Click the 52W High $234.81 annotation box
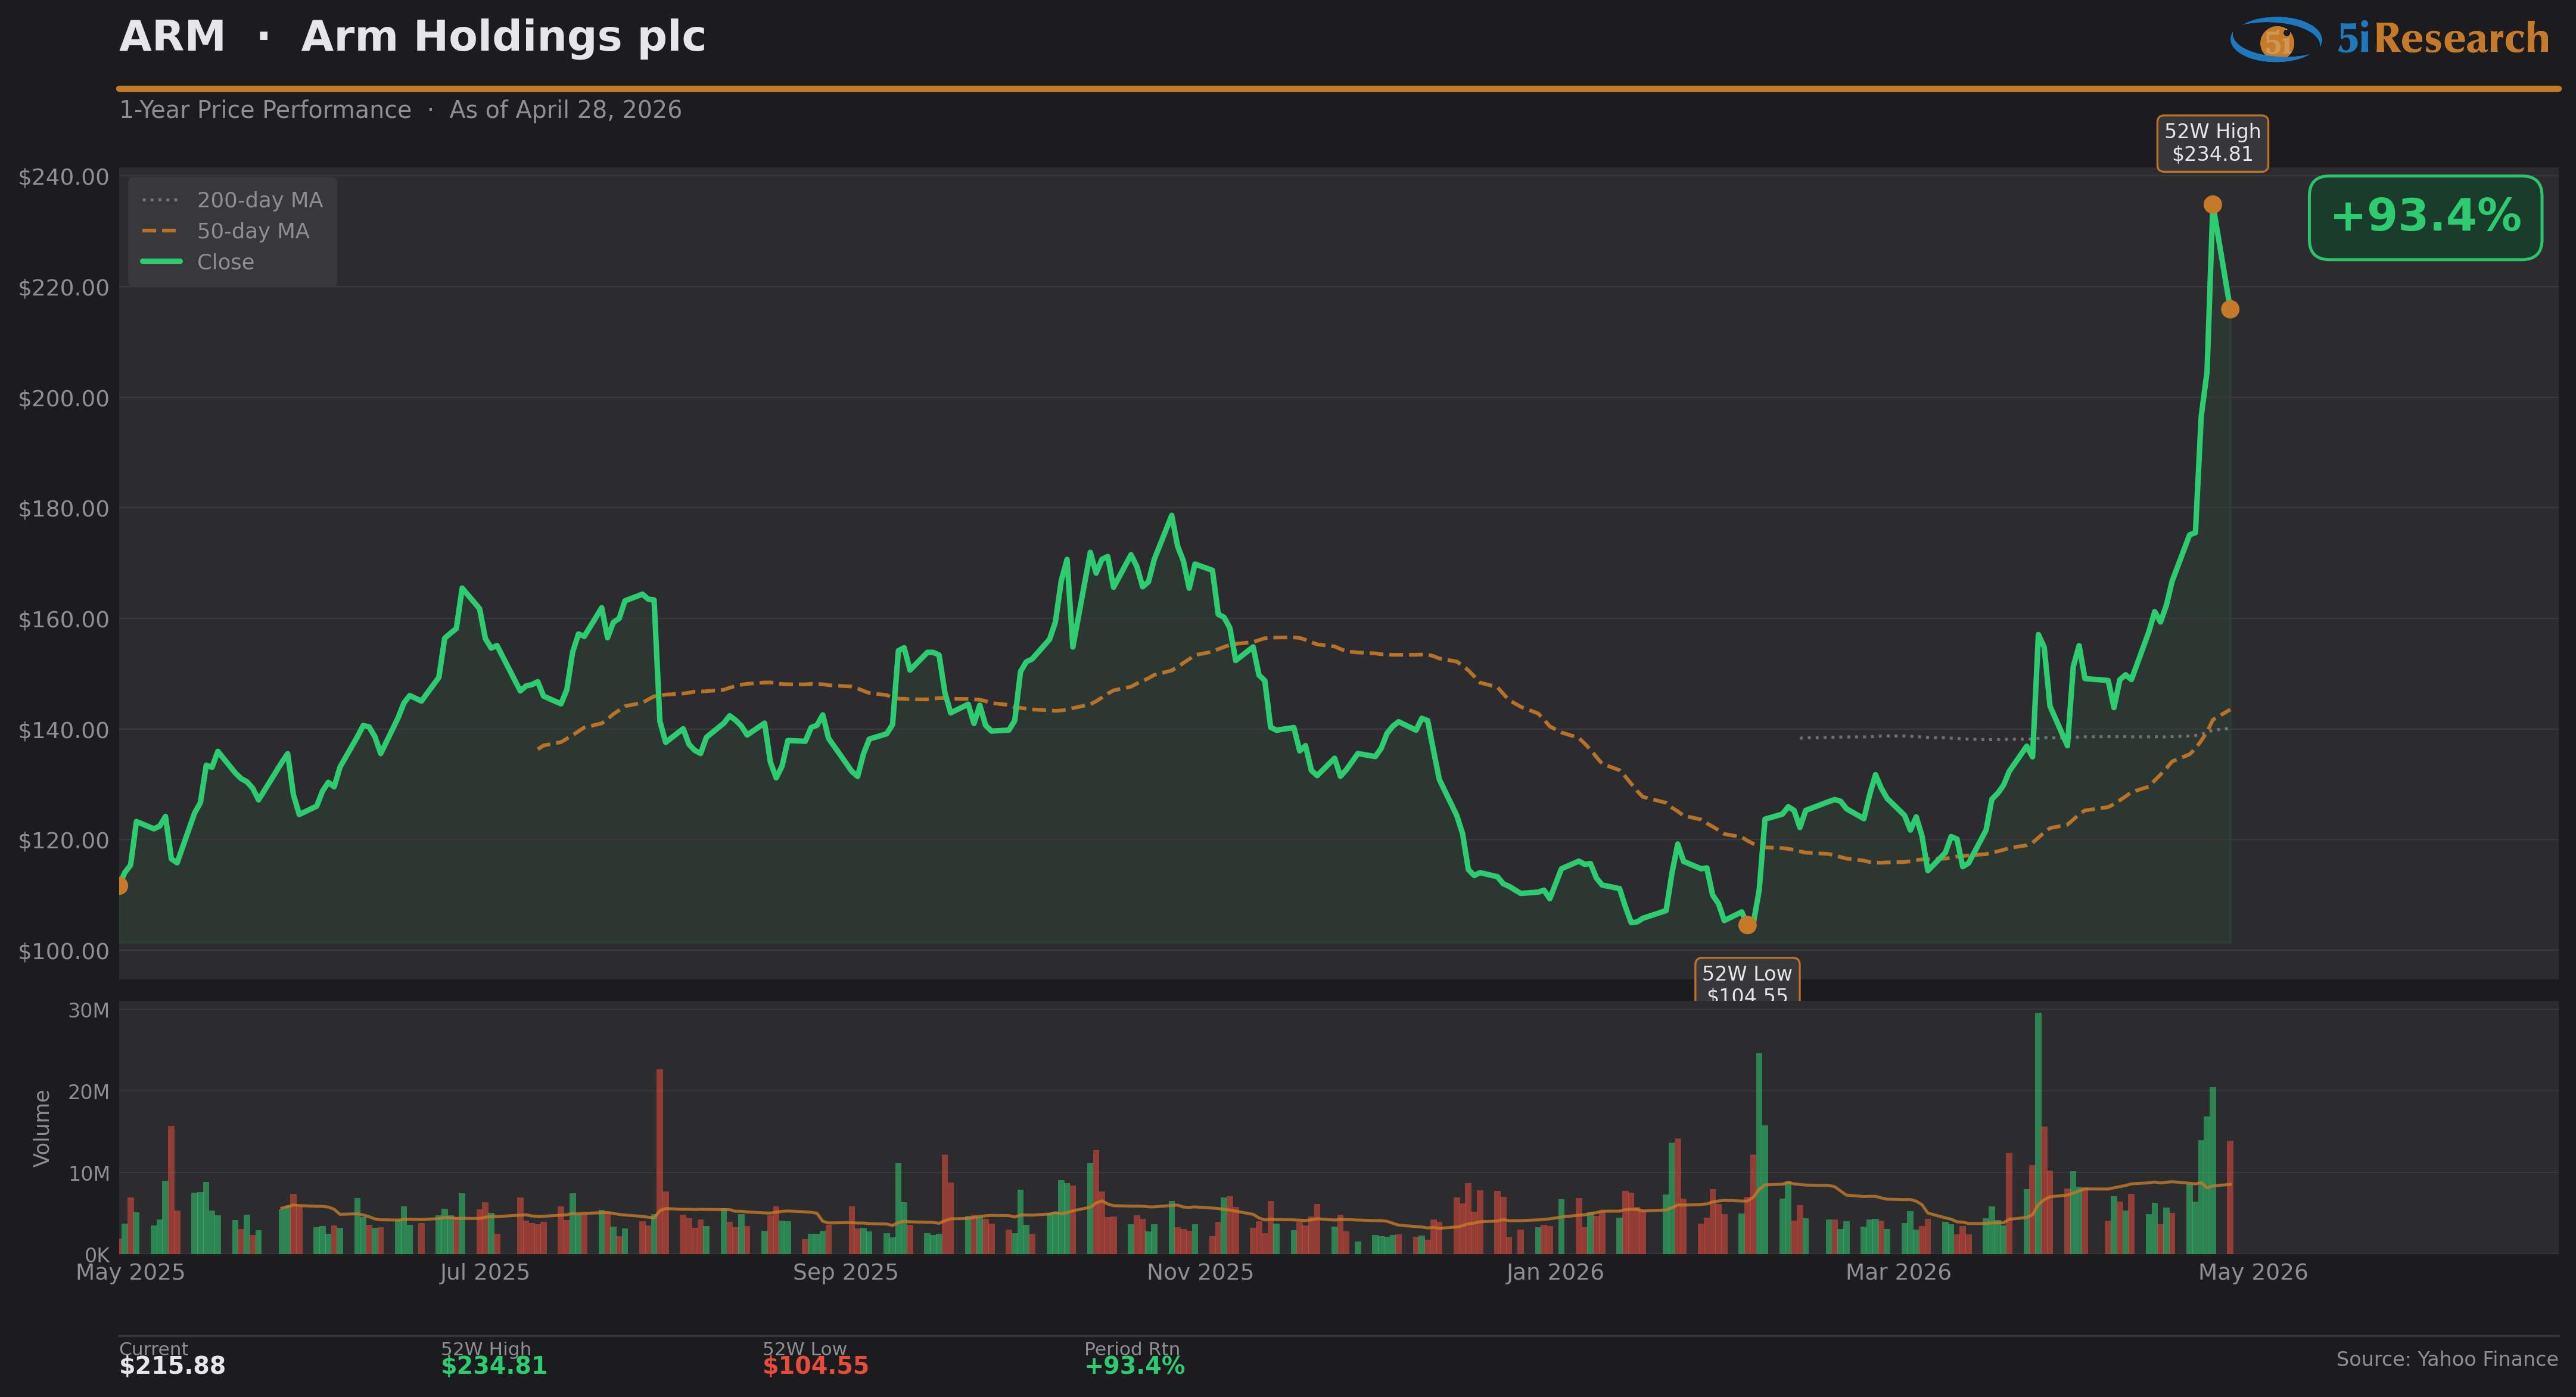The image size is (2576, 1397). (x=2212, y=143)
